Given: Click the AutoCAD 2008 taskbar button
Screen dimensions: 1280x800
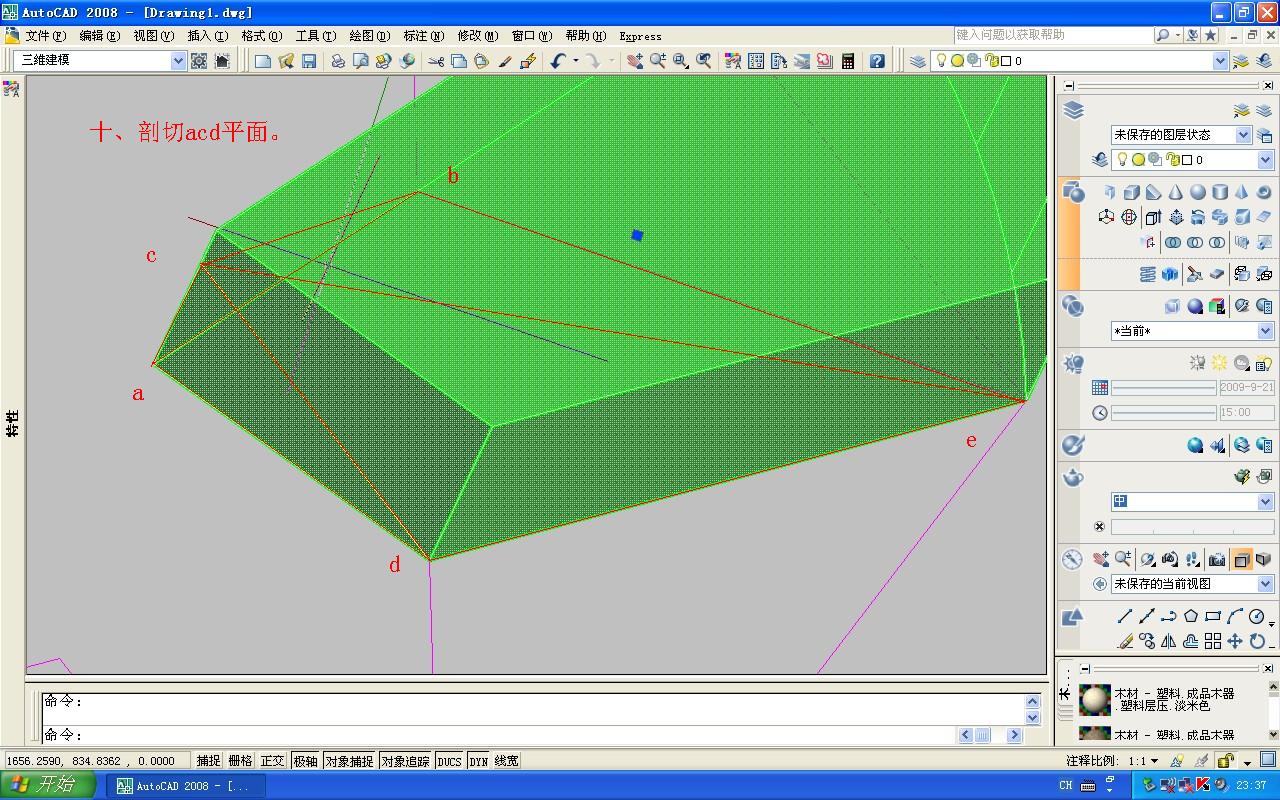Looking at the screenshot, I should click(187, 786).
